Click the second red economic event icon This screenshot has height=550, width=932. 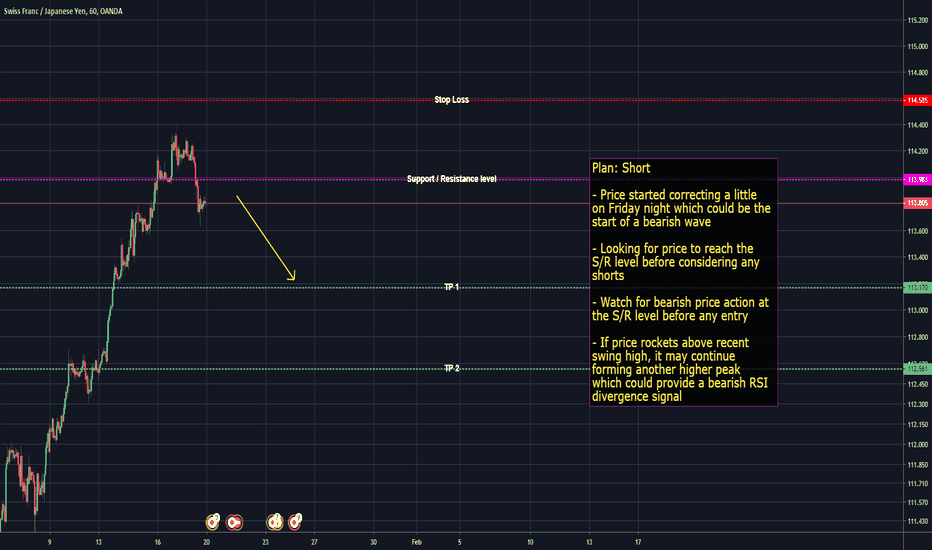(234, 521)
